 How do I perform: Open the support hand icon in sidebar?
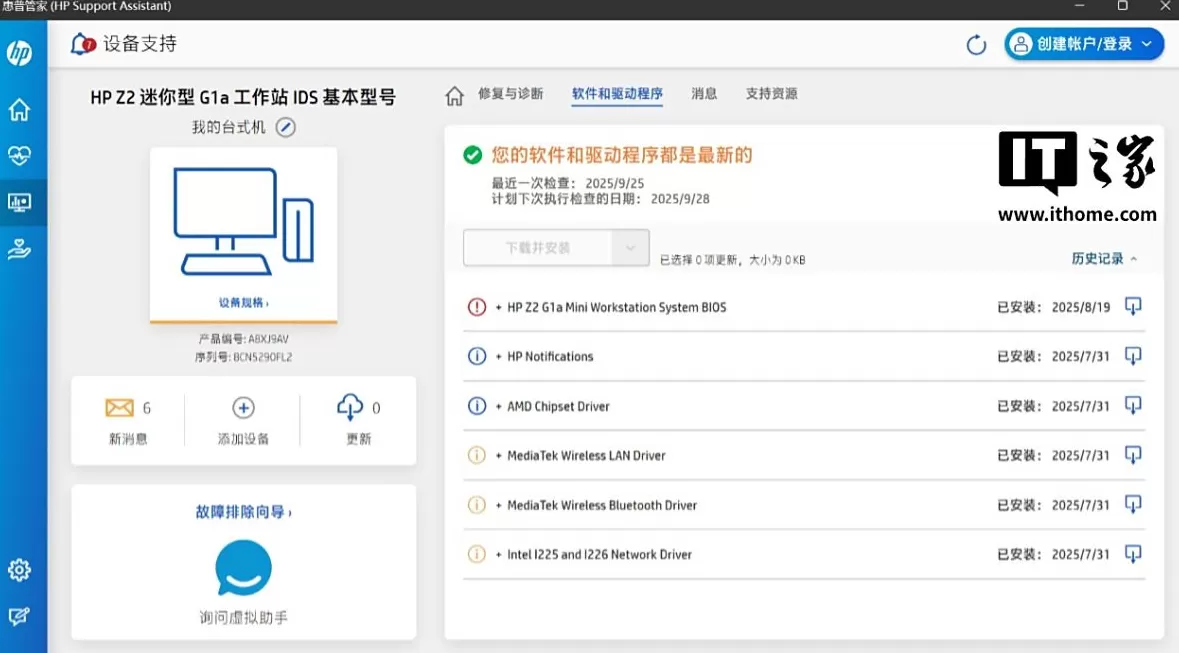[19, 250]
